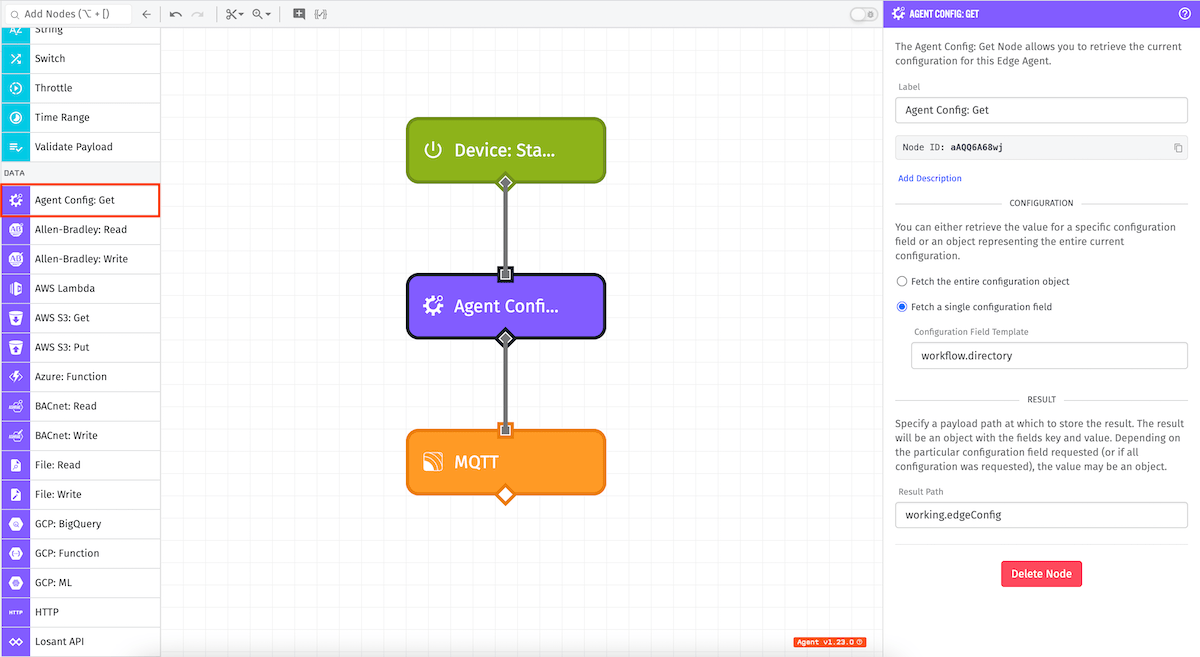Pick the Allen-Bradley: Write node

(x=80, y=259)
